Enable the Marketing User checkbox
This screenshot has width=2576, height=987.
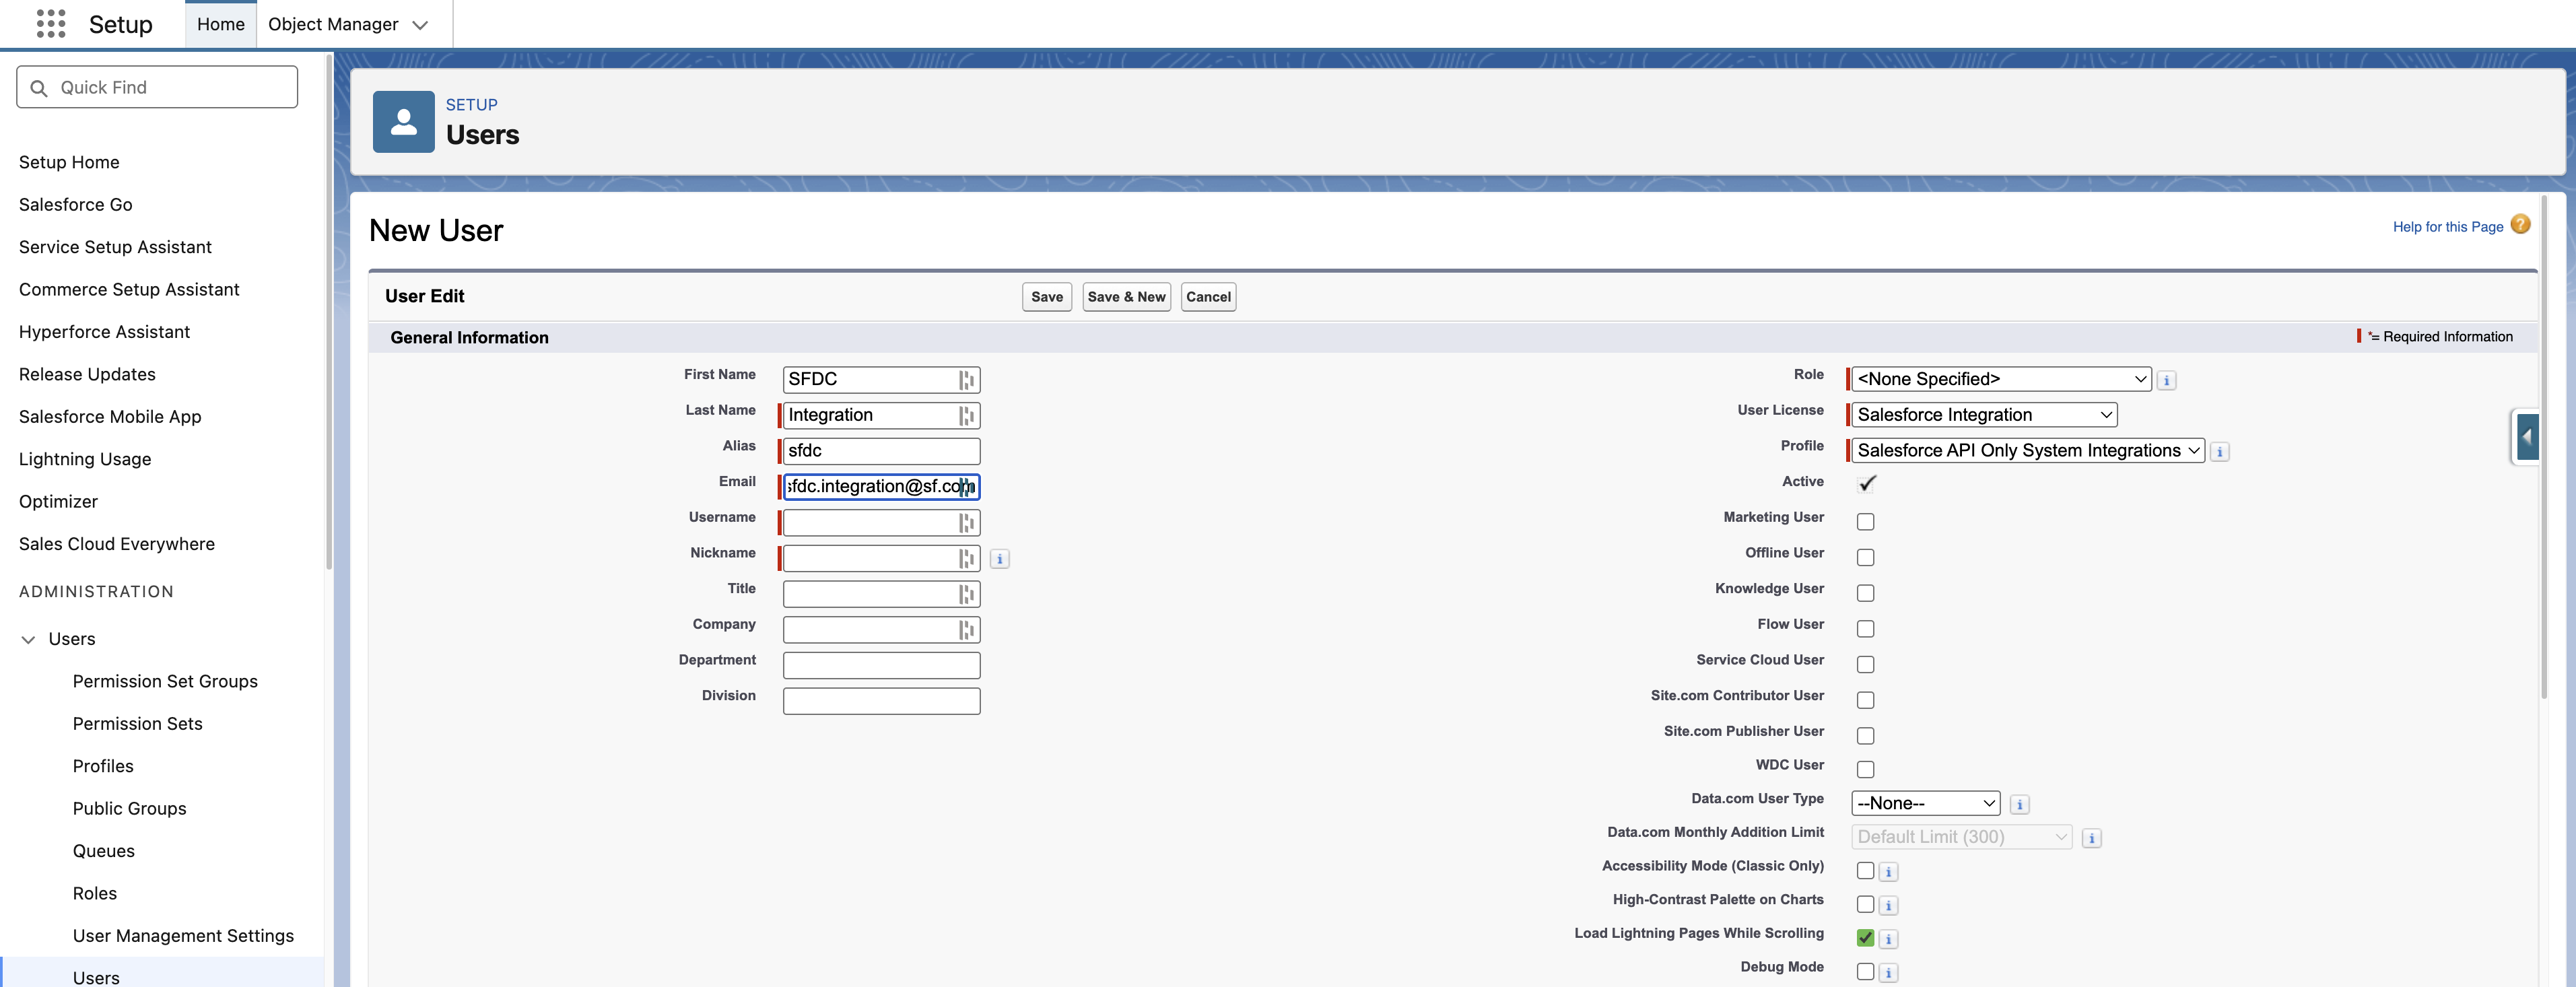(x=1865, y=522)
